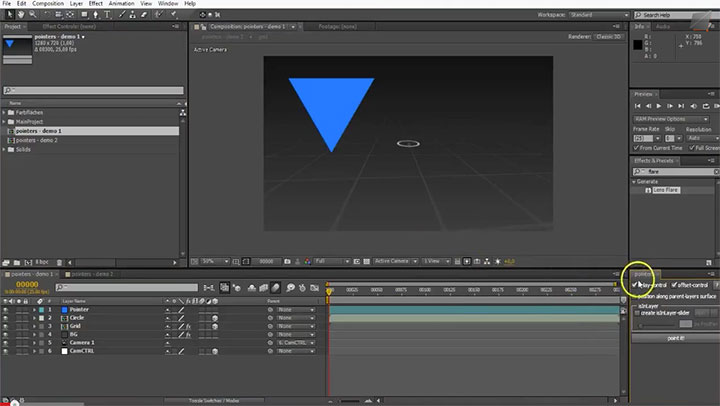
Task: Click the mute audio icon in Preview panel
Action: pyautogui.click(x=694, y=106)
